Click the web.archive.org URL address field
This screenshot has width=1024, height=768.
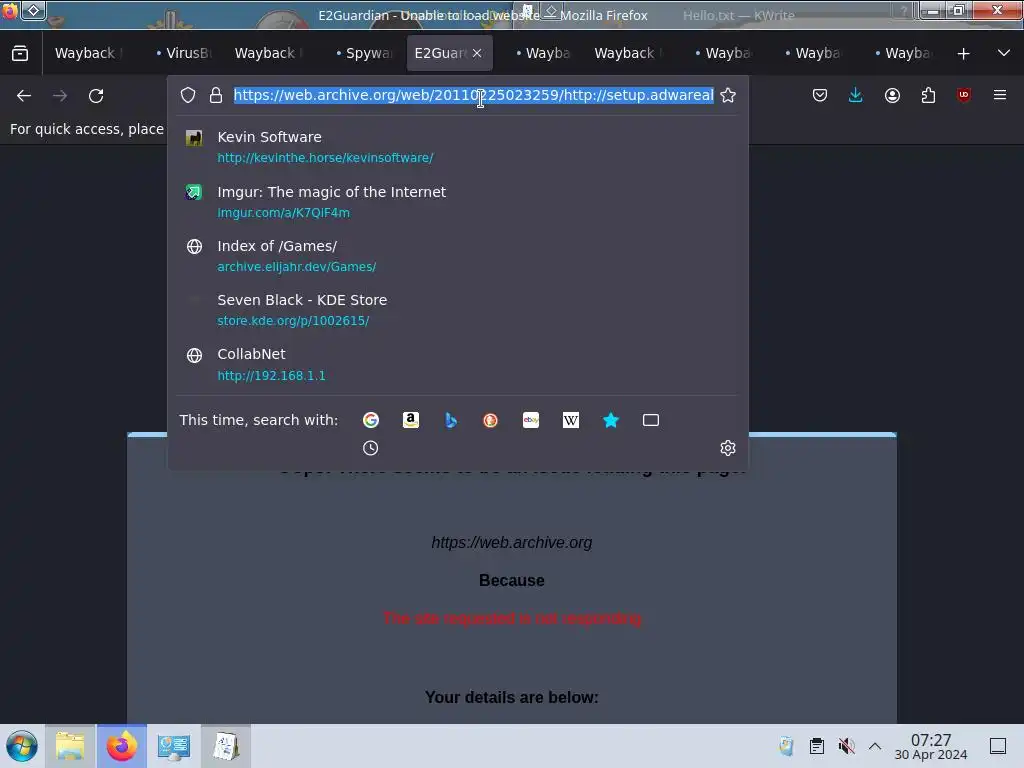[x=473, y=95]
